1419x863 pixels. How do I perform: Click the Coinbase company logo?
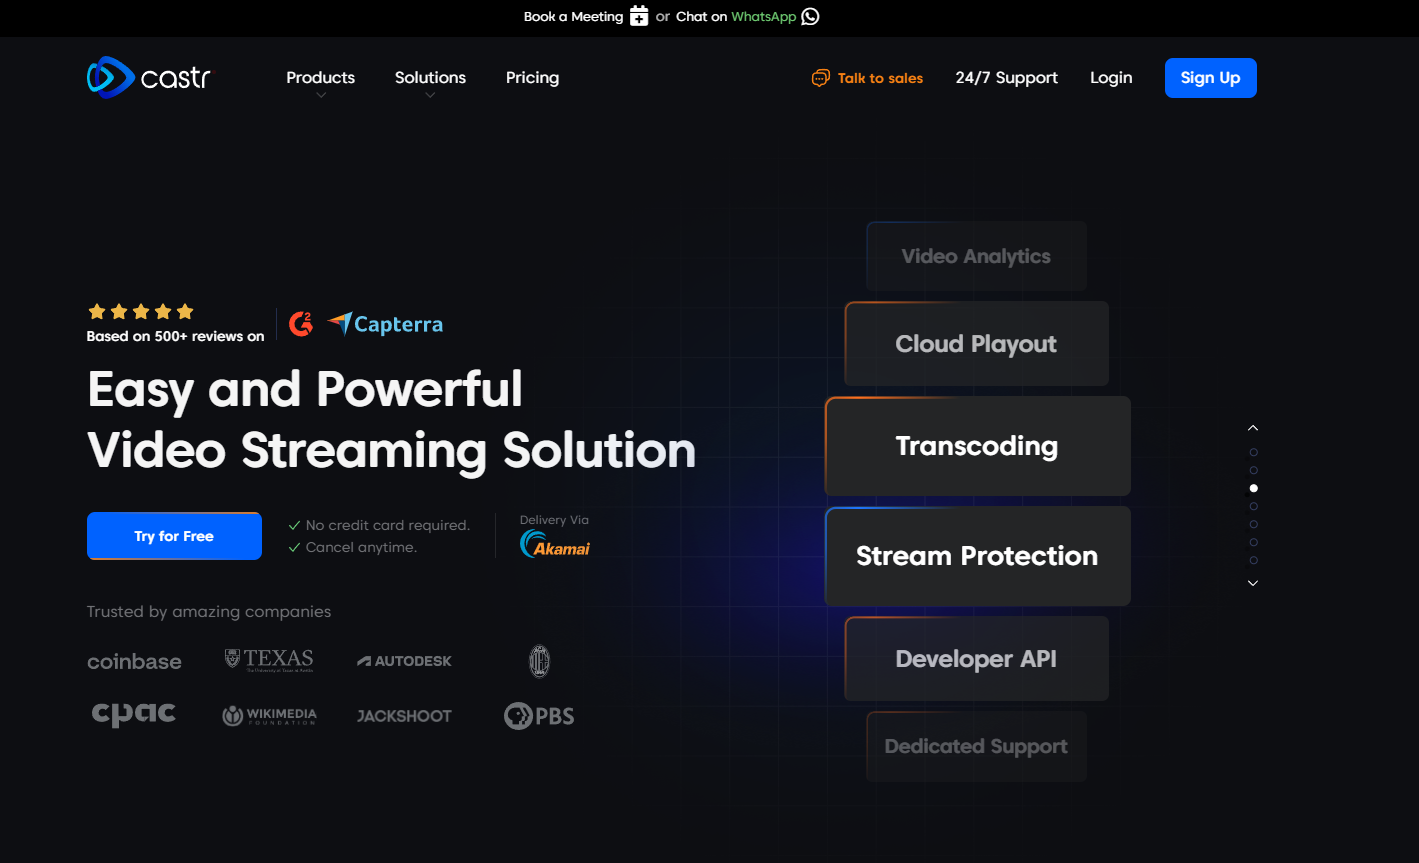(134, 661)
